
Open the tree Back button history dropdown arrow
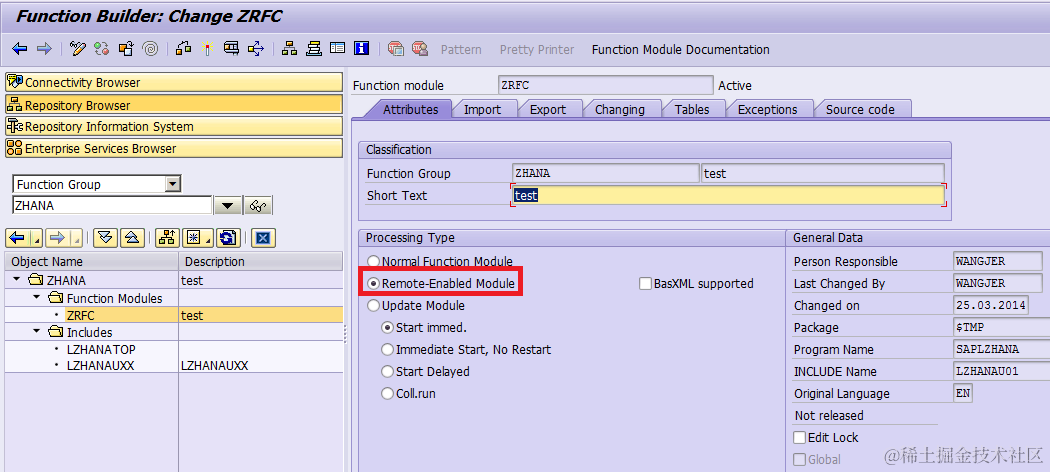[36, 238]
